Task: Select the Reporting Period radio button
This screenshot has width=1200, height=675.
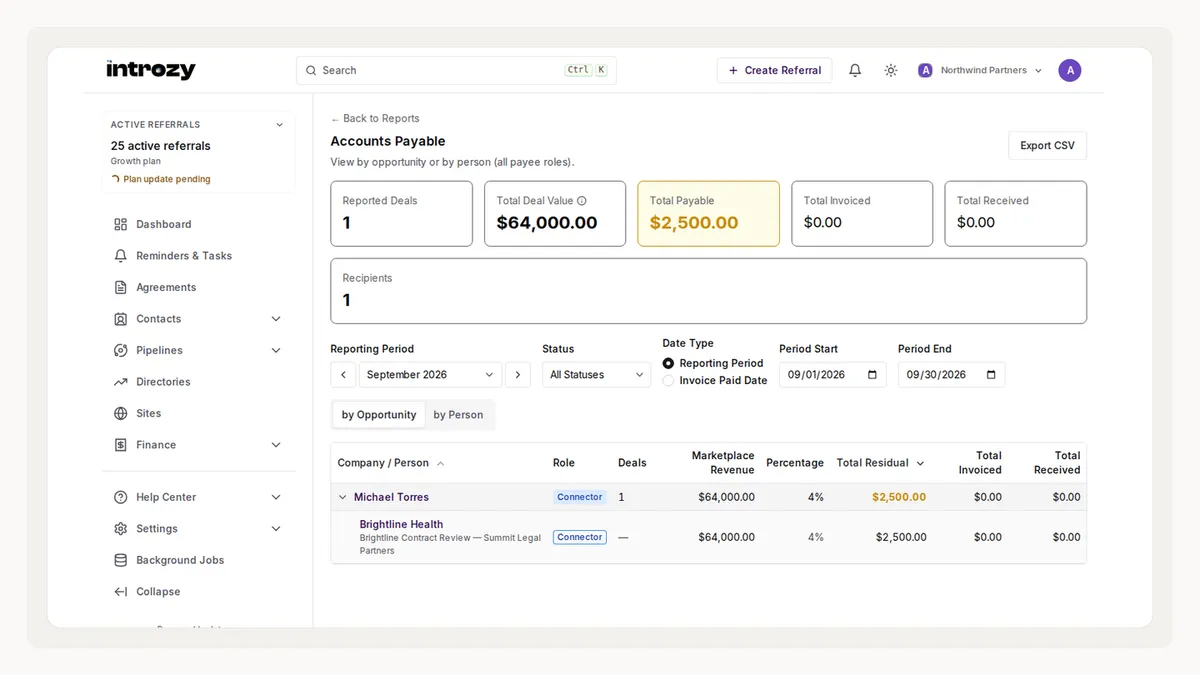Action: (x=668, y=364)
